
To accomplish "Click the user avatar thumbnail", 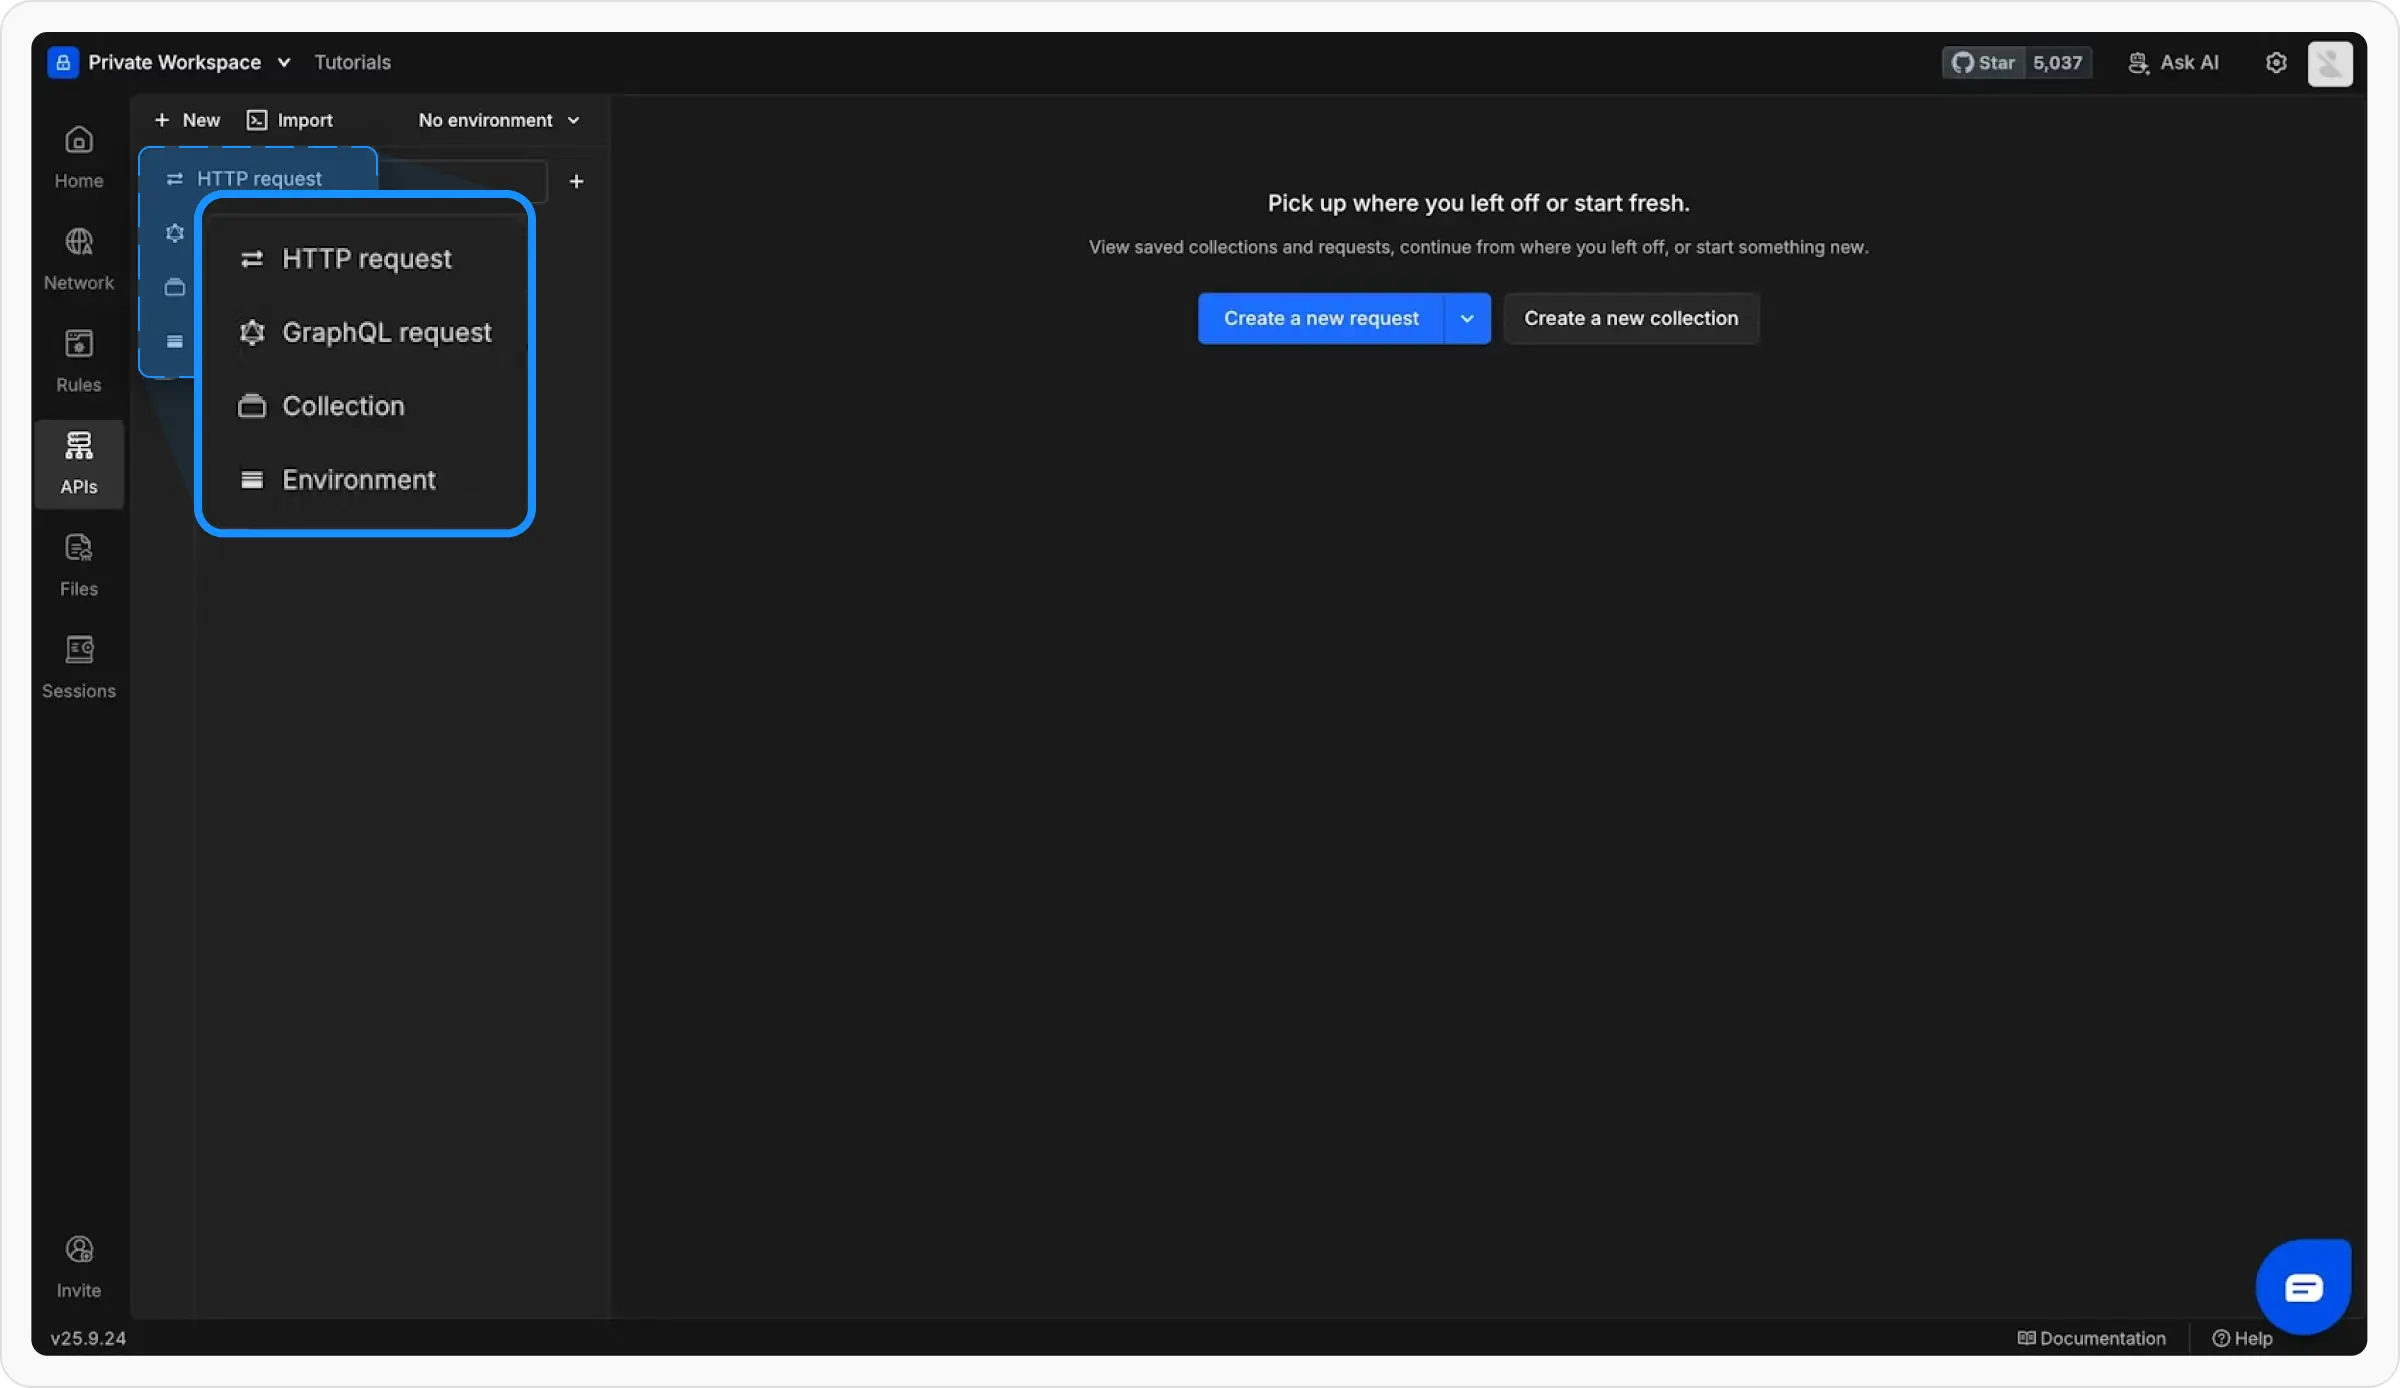I will tap(2329, 63).
